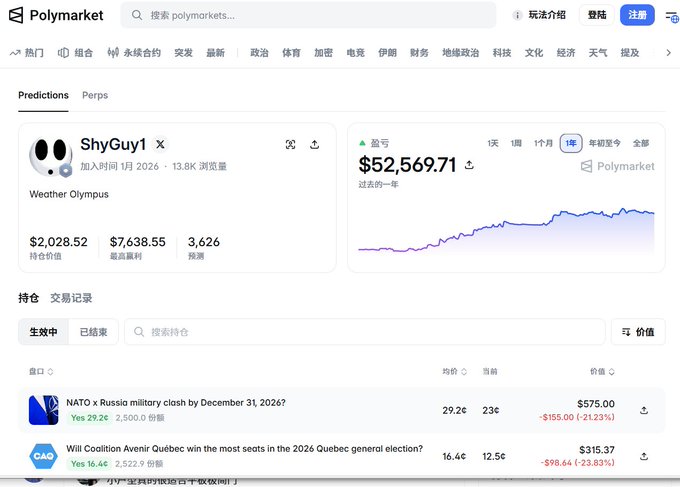Switch to 生效中 active positions

point(43,332)
